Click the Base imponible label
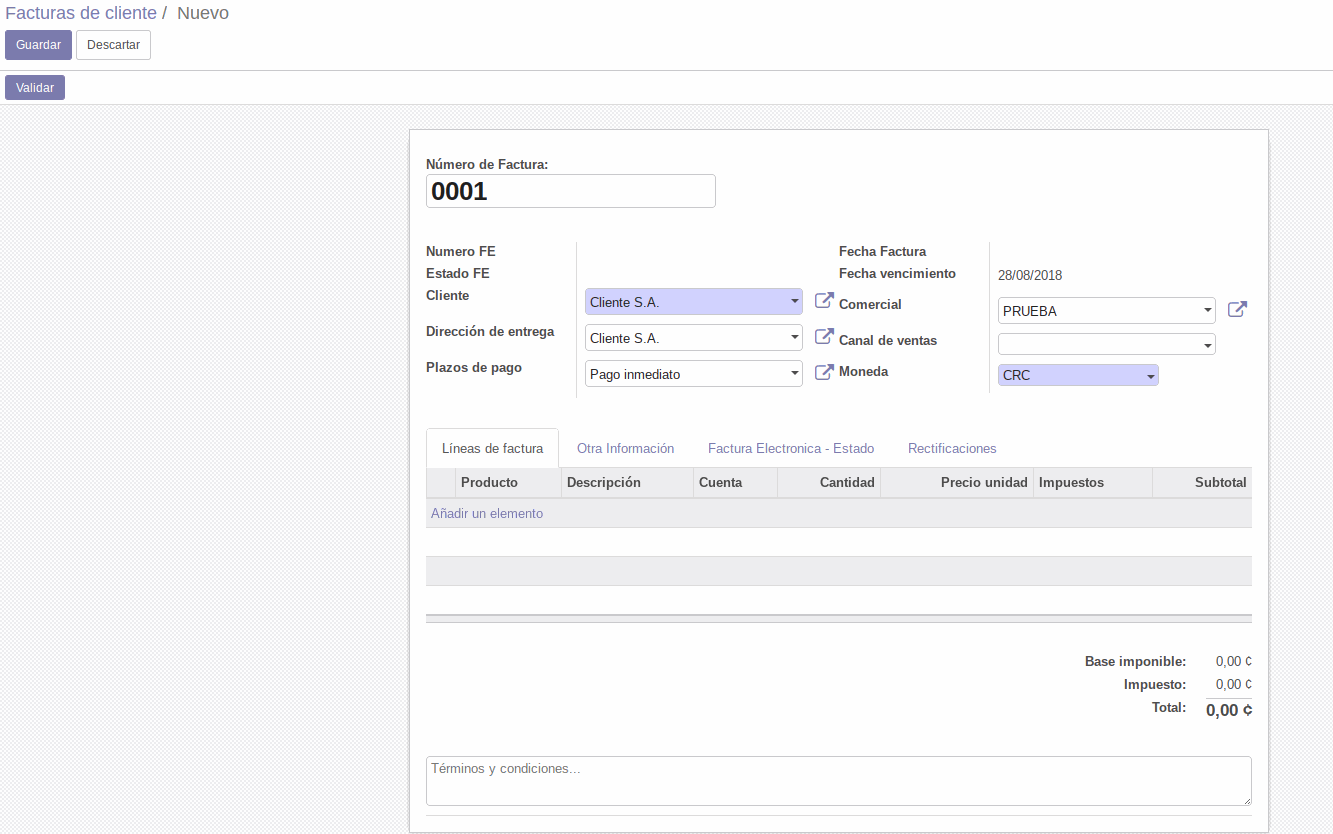This screenshot has width=1333, height=834. [1135, 661]
